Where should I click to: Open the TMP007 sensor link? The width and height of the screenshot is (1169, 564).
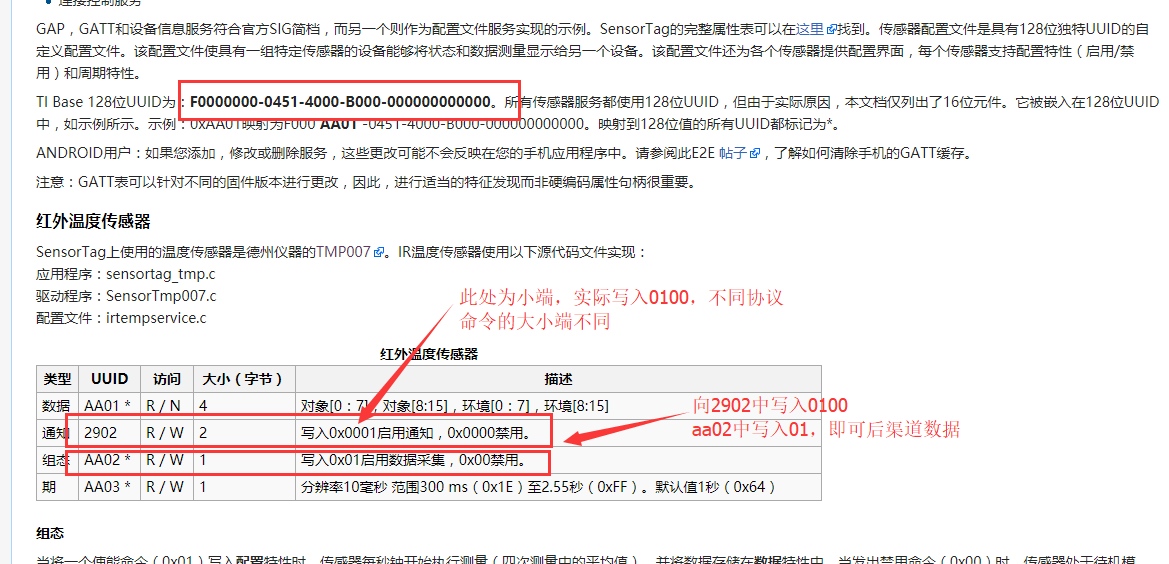coord(344,252)
